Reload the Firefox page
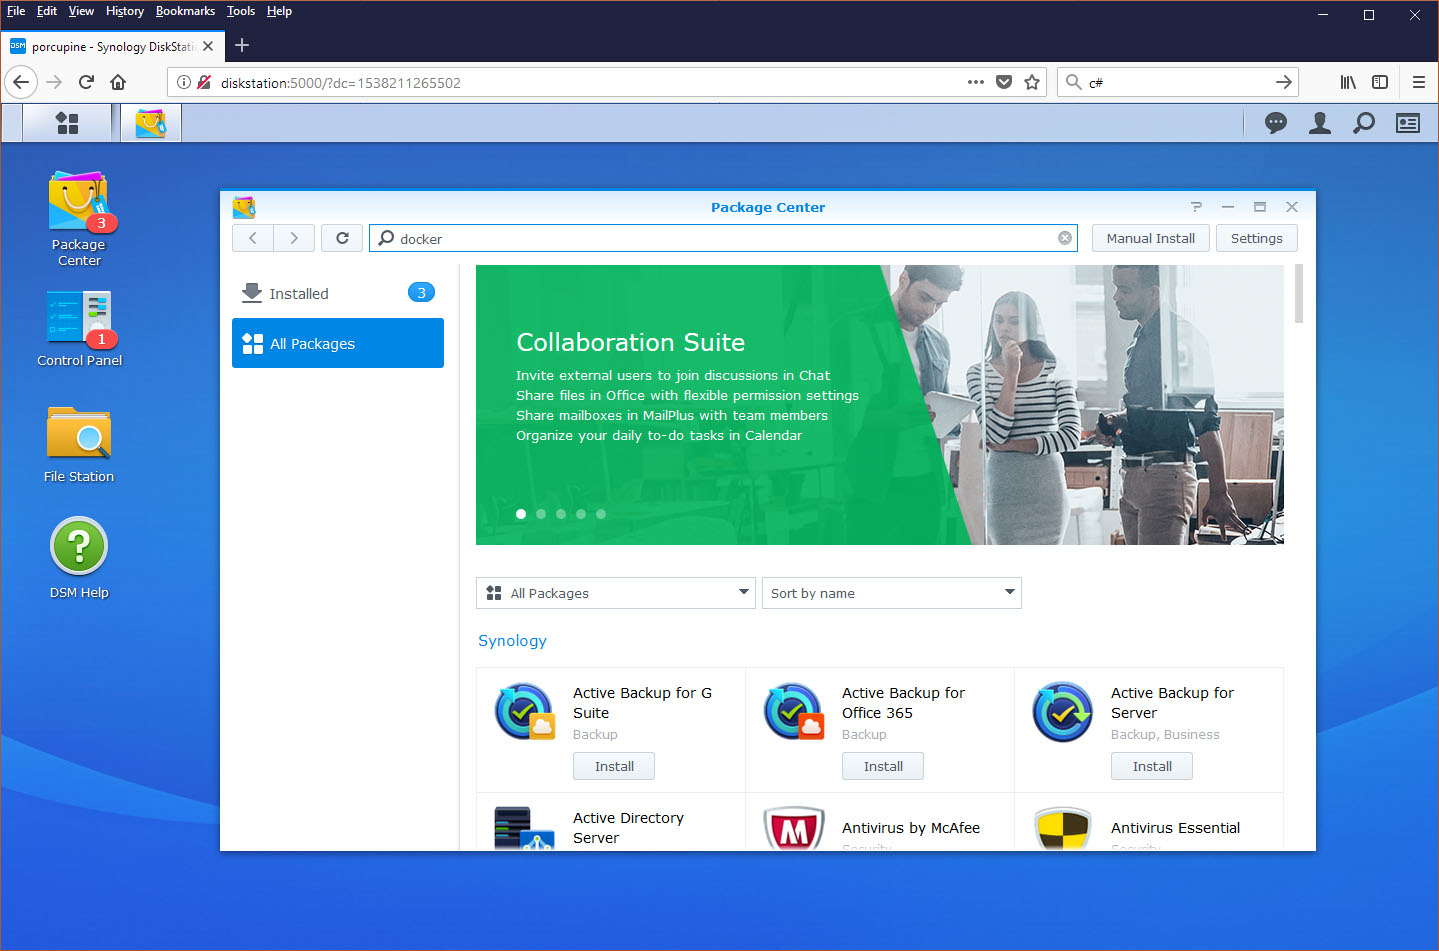The height and width of the screenshot is (951, 1439). pos(86,82)
